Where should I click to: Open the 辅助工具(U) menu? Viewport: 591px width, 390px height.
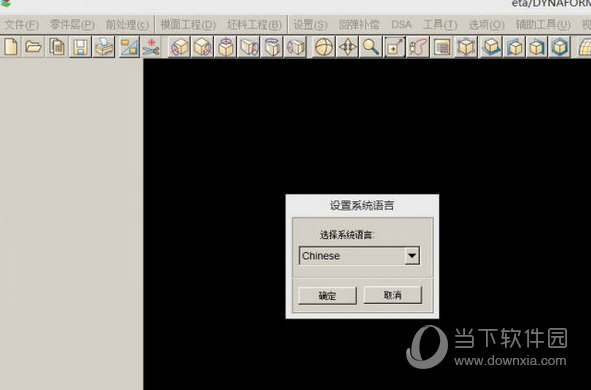click(543, 25)
